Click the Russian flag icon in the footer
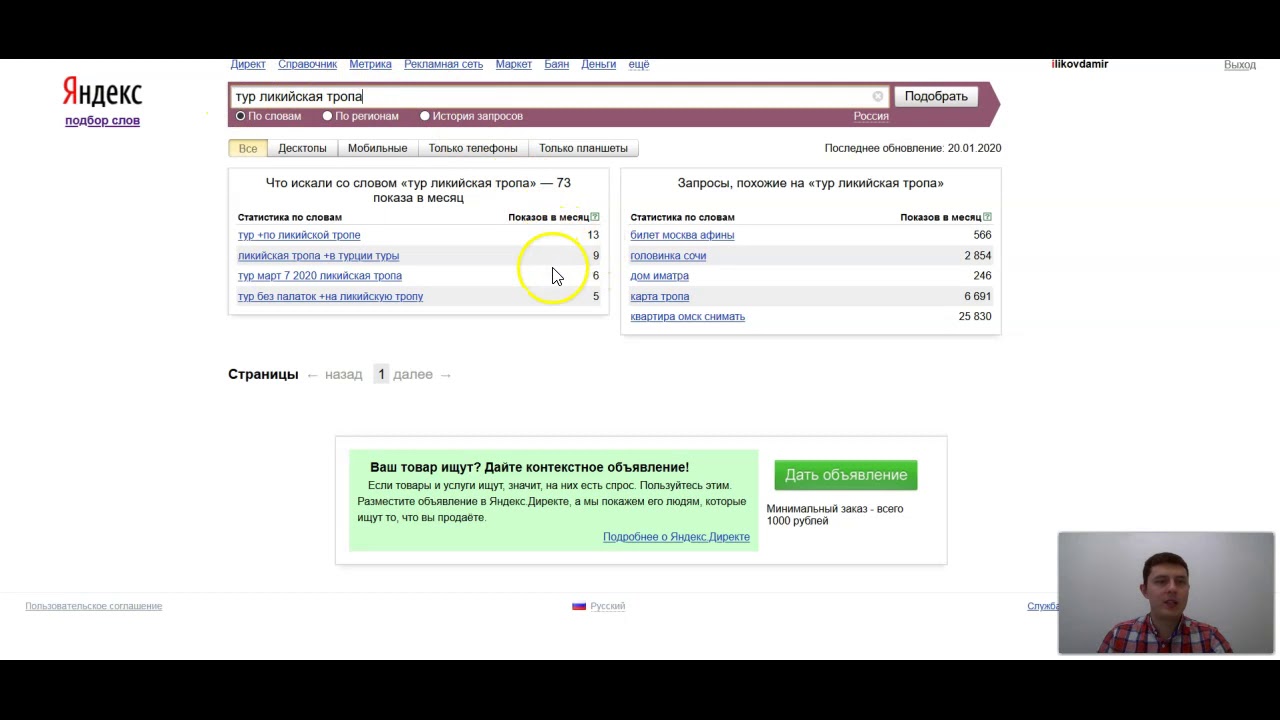 click(x=579, y=606)
